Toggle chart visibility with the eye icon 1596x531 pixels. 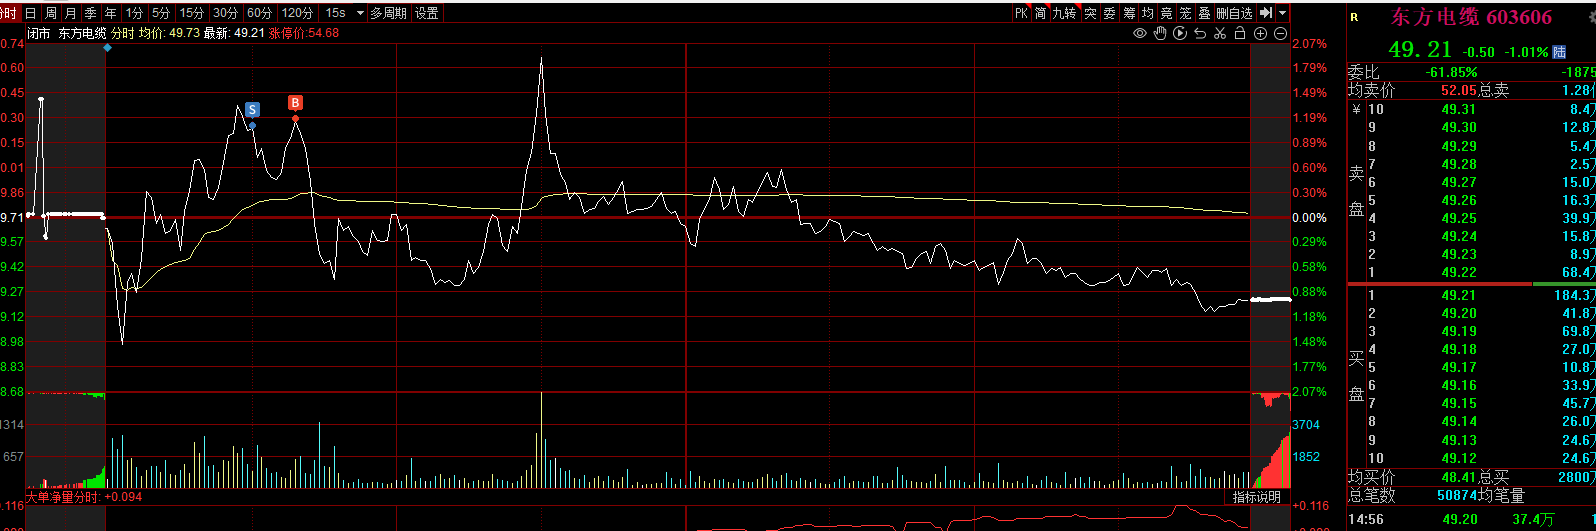pos(1140,34)
